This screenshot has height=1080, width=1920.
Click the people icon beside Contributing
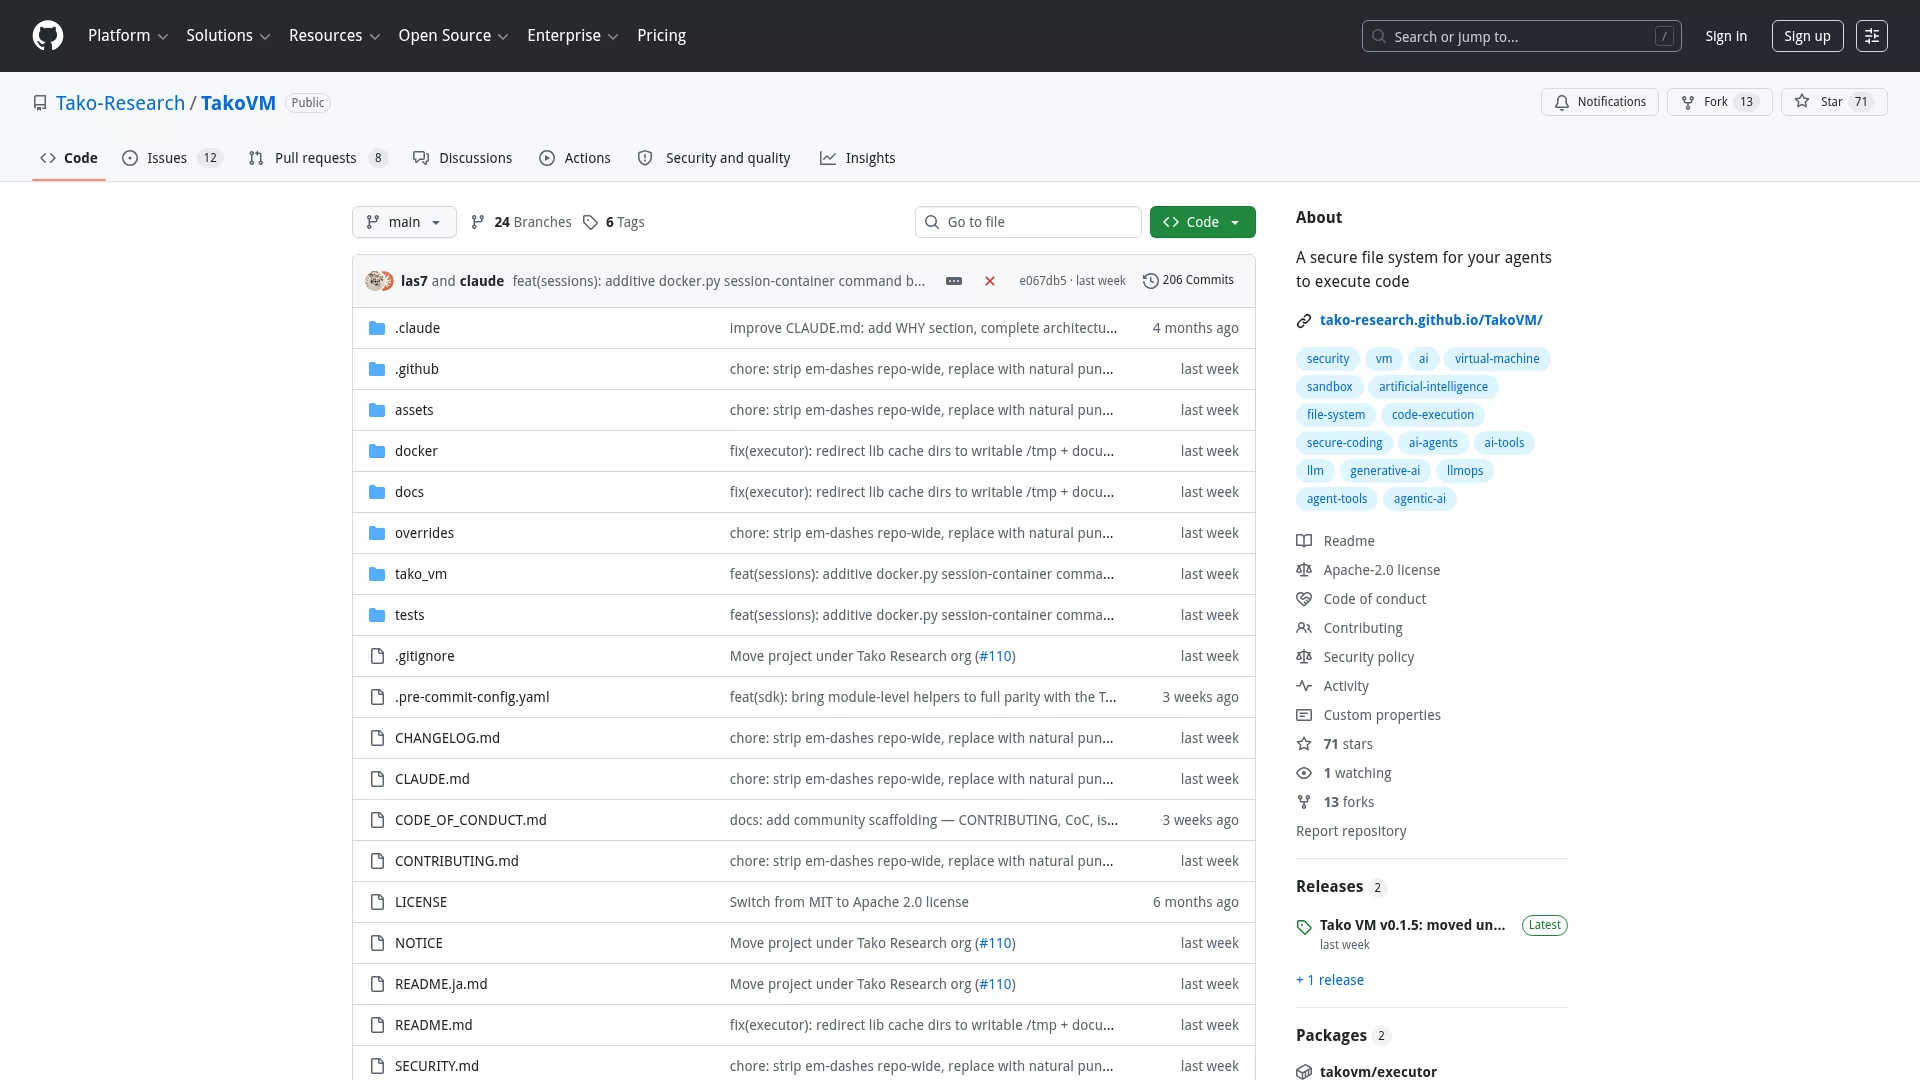1304,628
